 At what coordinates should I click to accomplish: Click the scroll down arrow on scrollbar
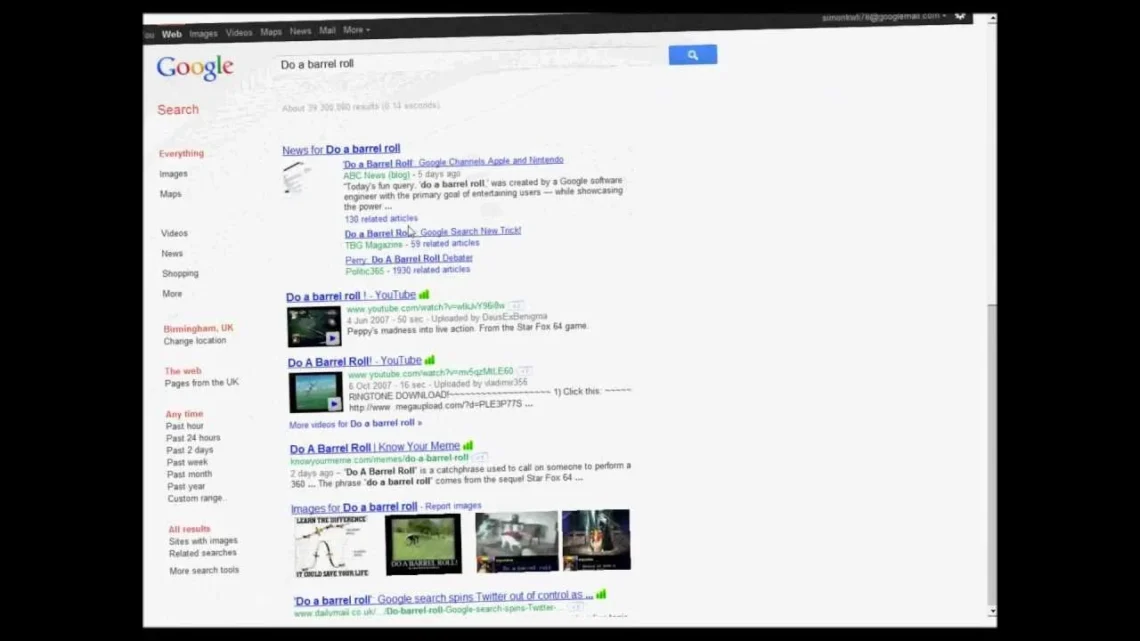(992, 611)
